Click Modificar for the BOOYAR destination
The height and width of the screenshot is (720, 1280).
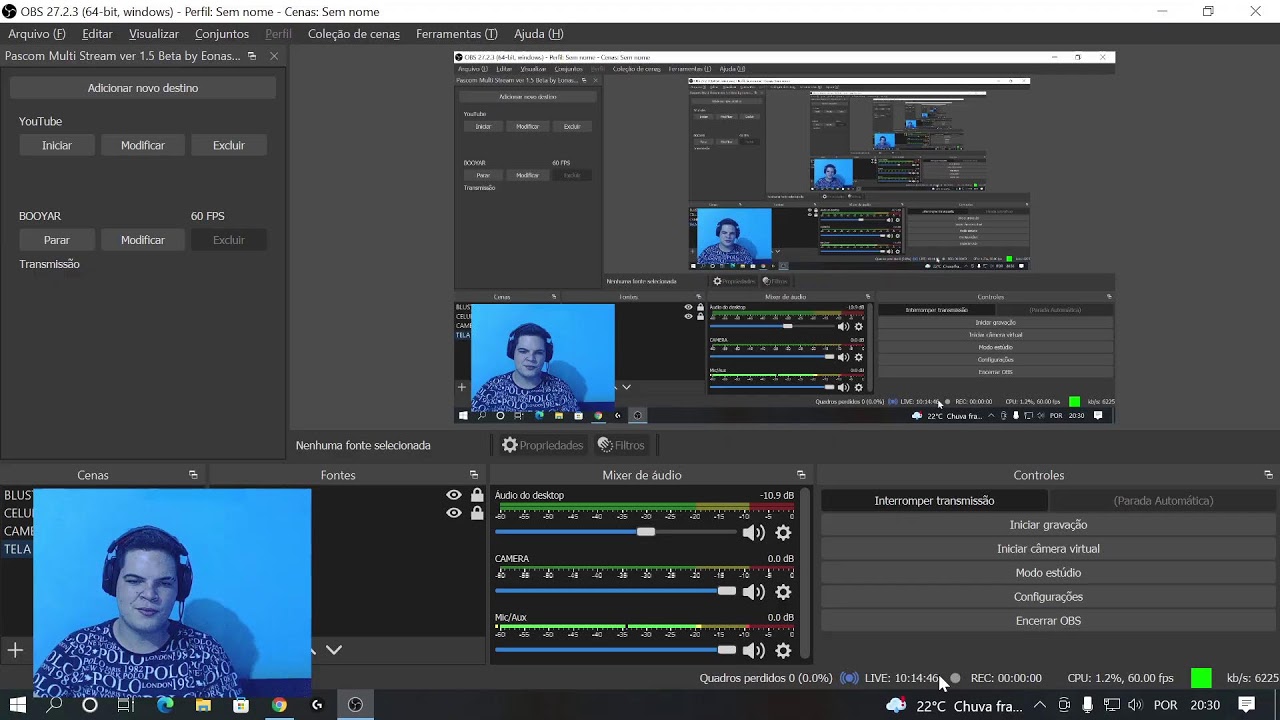[x=143, y=240]
